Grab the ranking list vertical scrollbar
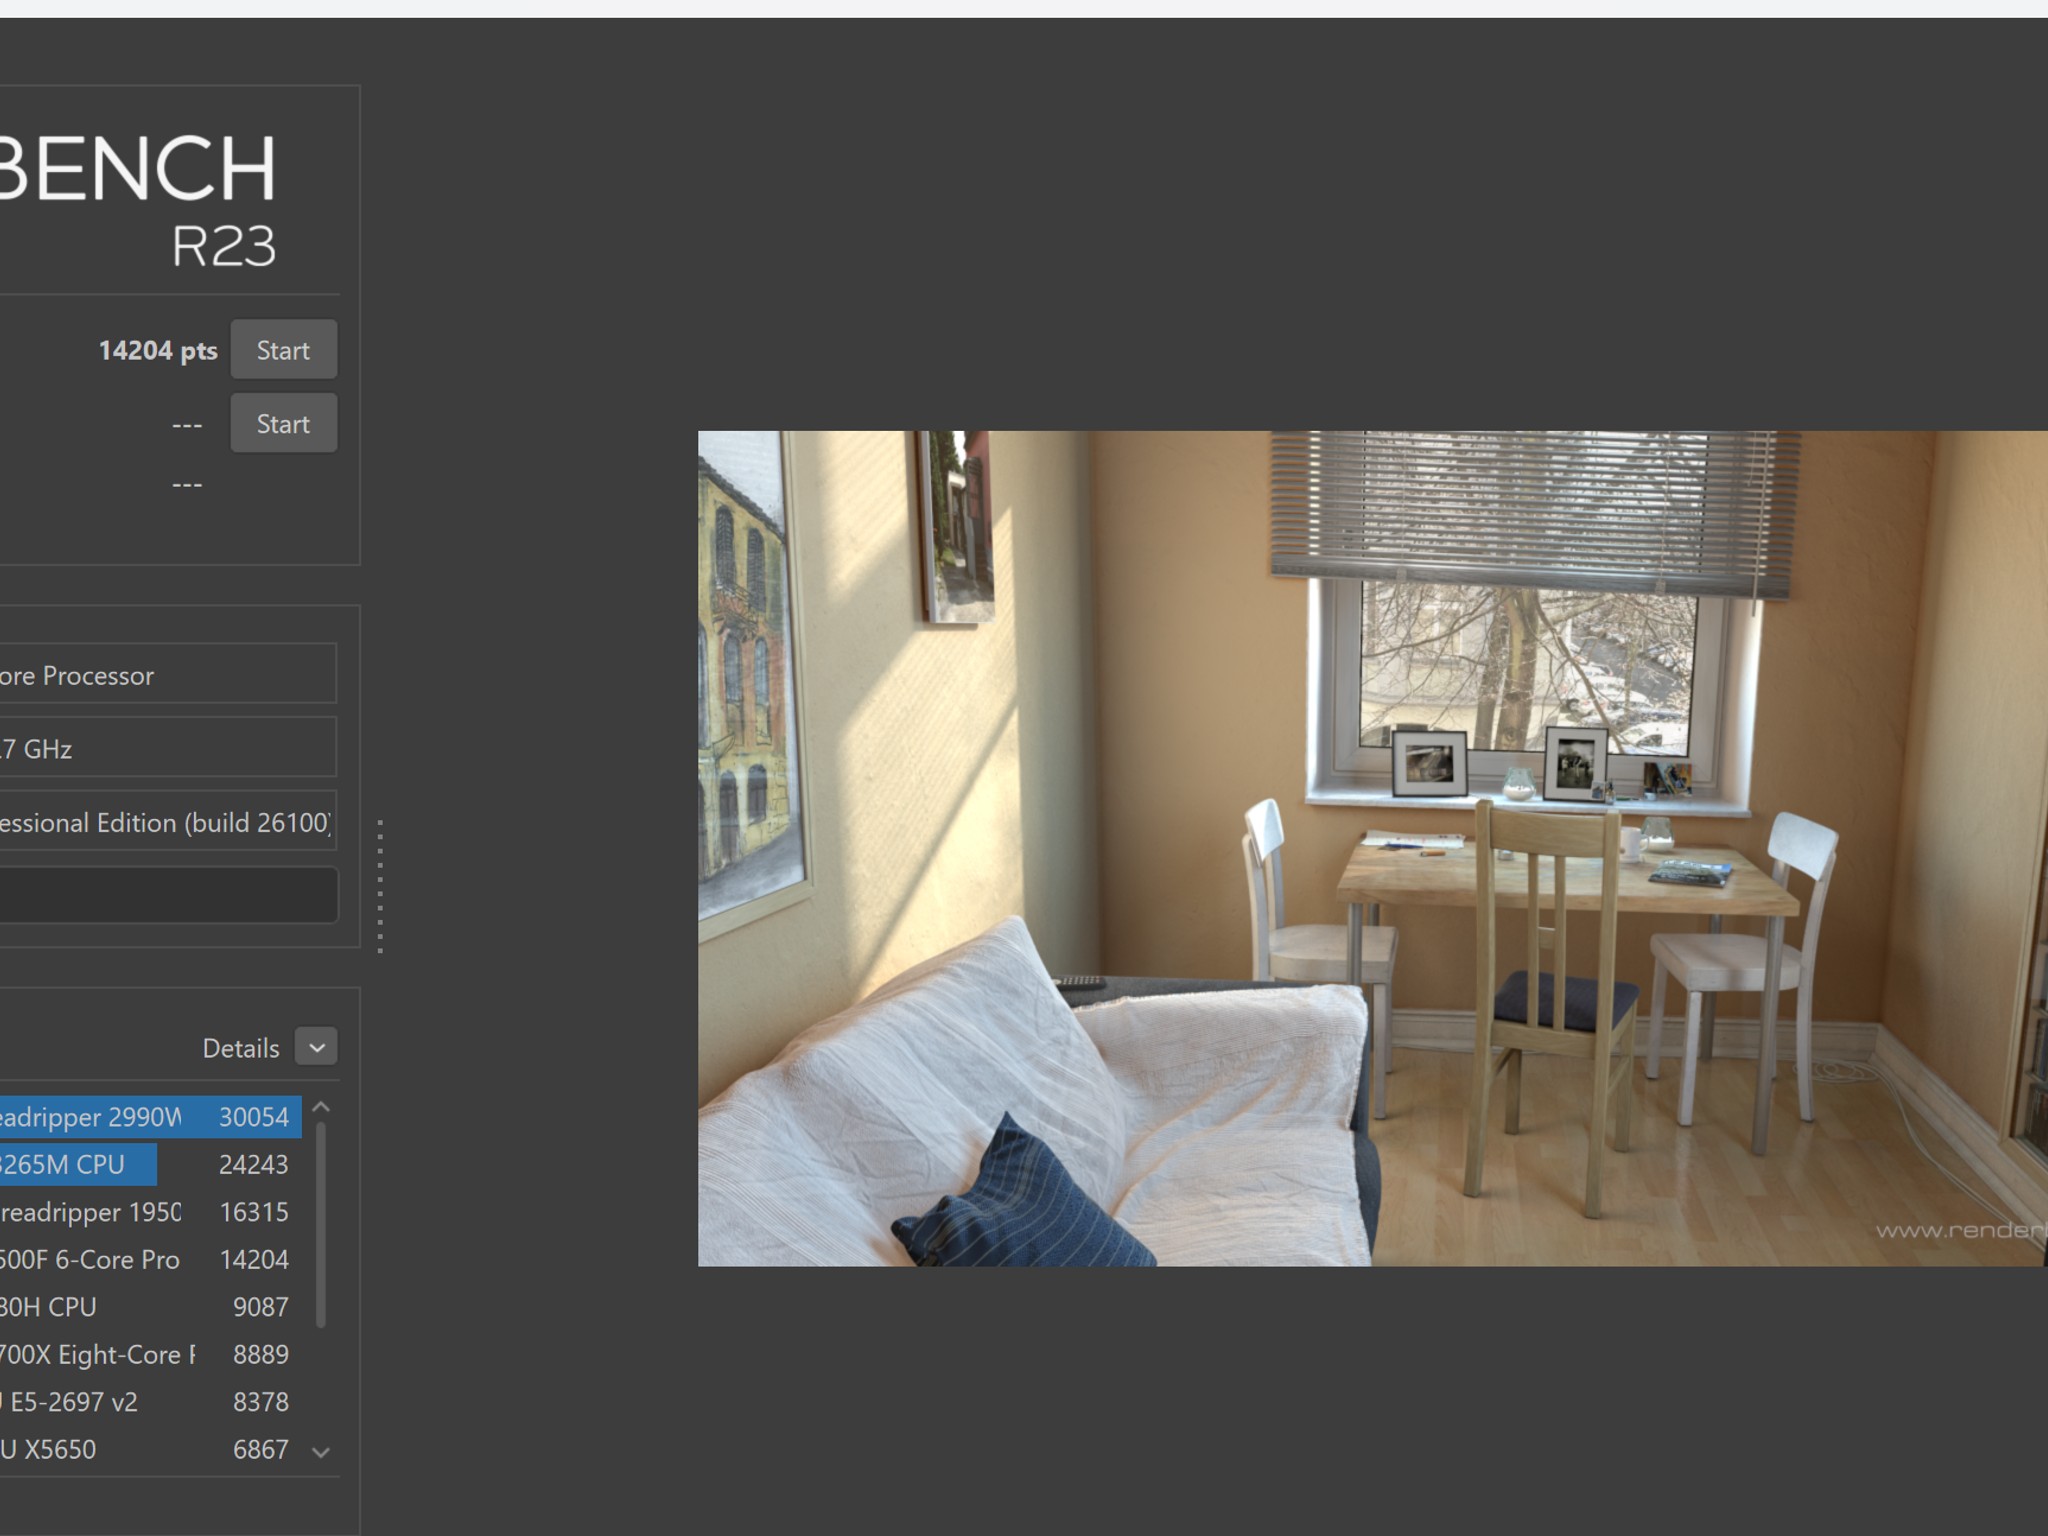This screenshot has width=2048, height=1536. click(x=321, y=1225)
